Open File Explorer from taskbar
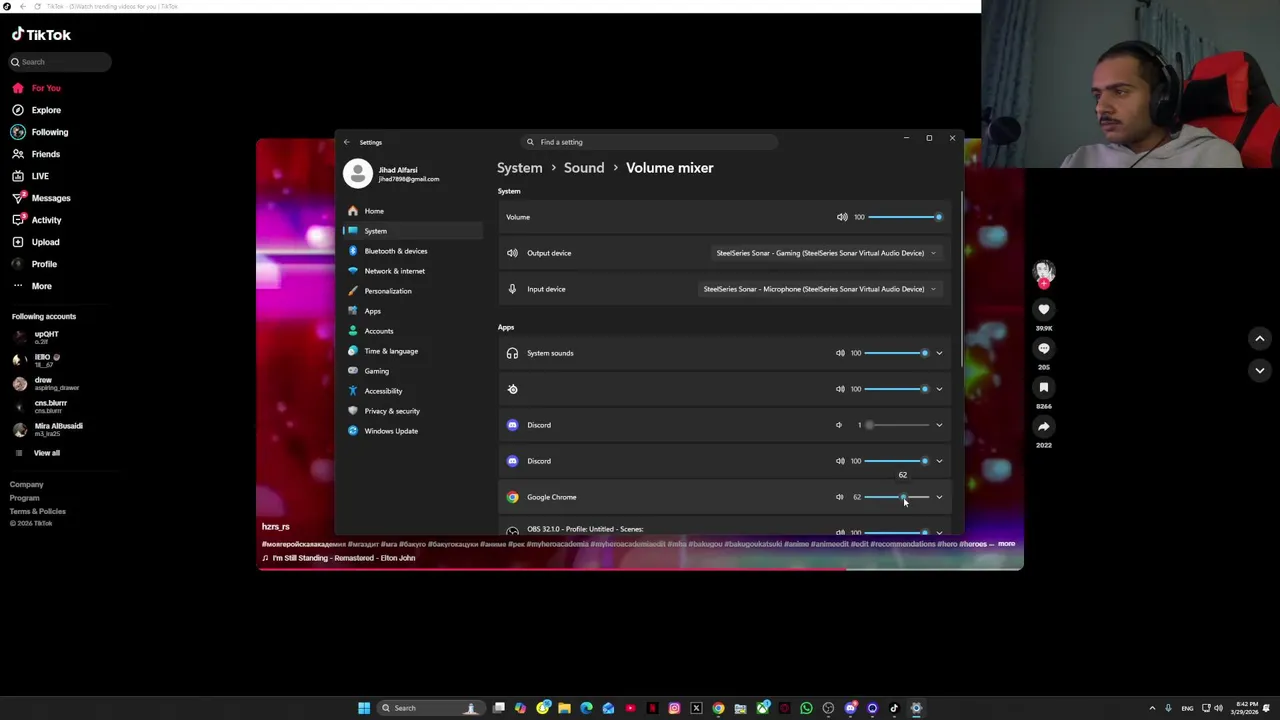Image resolution: width=1280 pixels, height=720 pixels. click(x=564, y=708)
